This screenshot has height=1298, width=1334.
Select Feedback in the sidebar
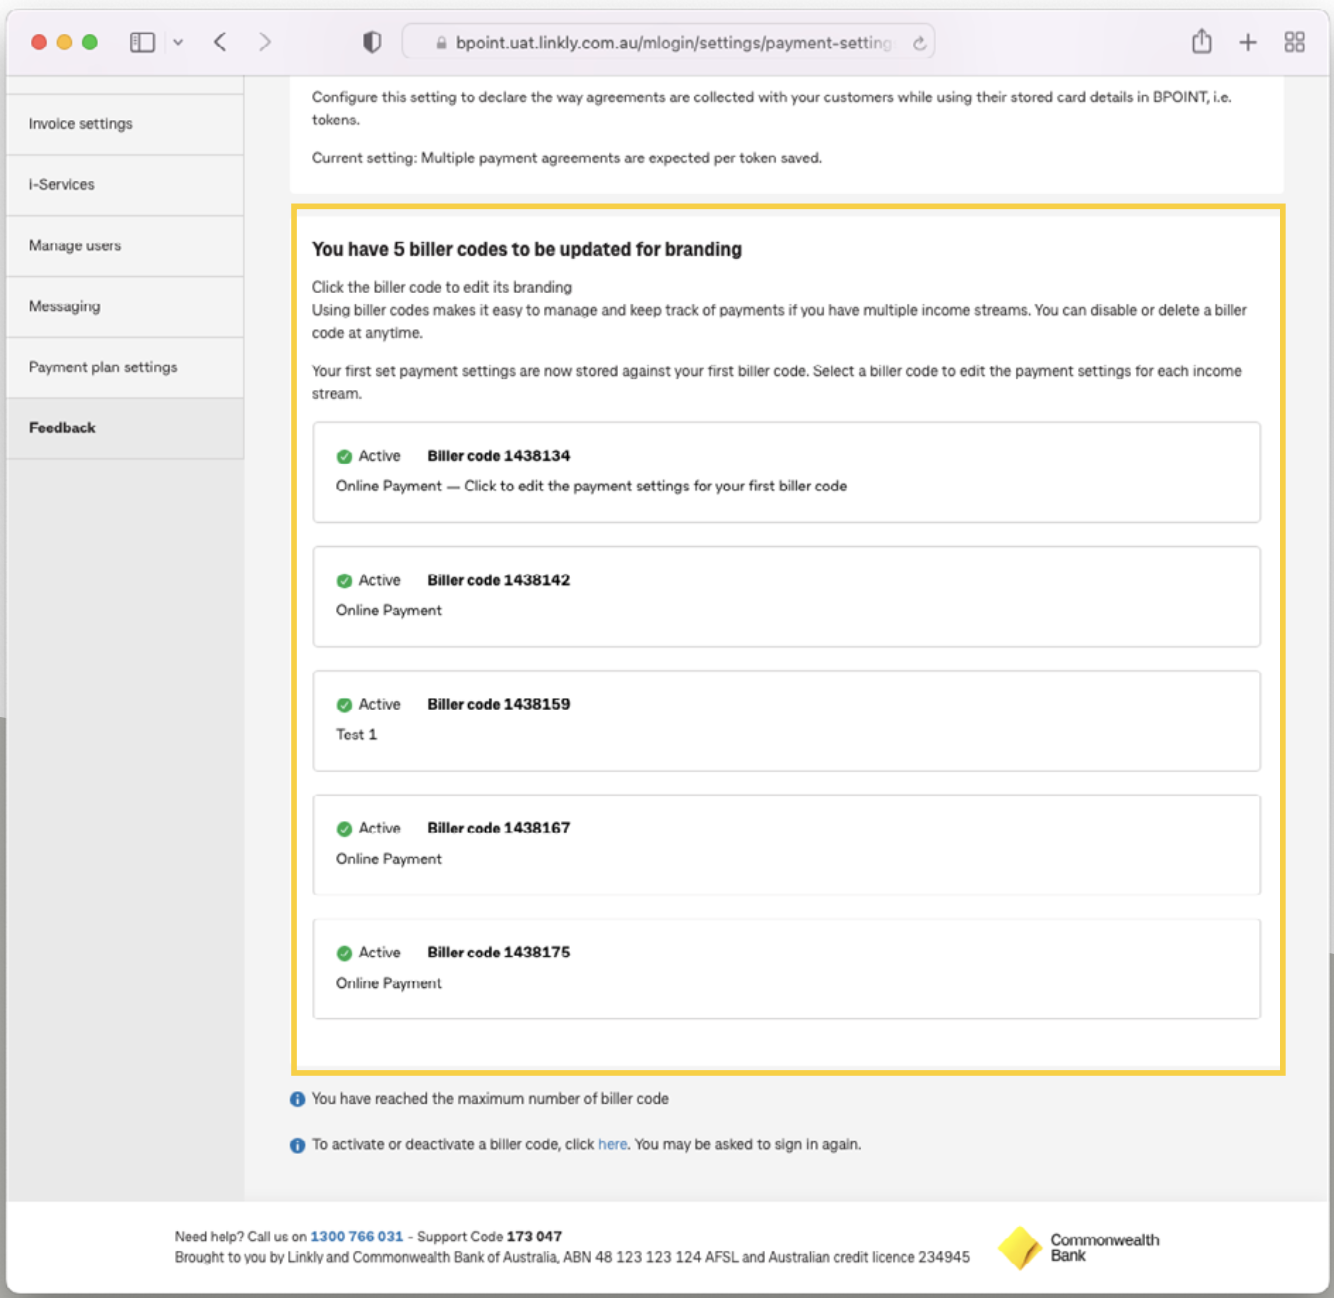(61, 427)
